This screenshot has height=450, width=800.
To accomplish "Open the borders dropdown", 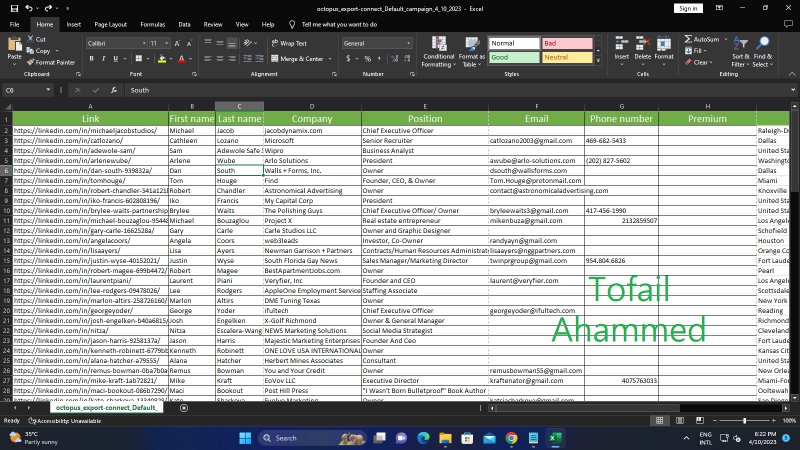I will click(x=148, y=59).
